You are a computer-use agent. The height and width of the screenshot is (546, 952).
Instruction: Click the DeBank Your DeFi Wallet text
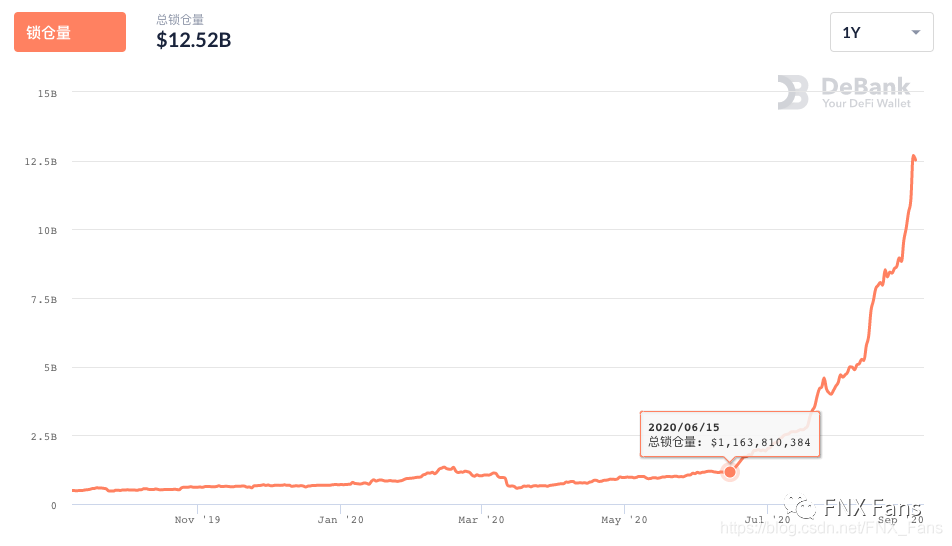point(866,92)
